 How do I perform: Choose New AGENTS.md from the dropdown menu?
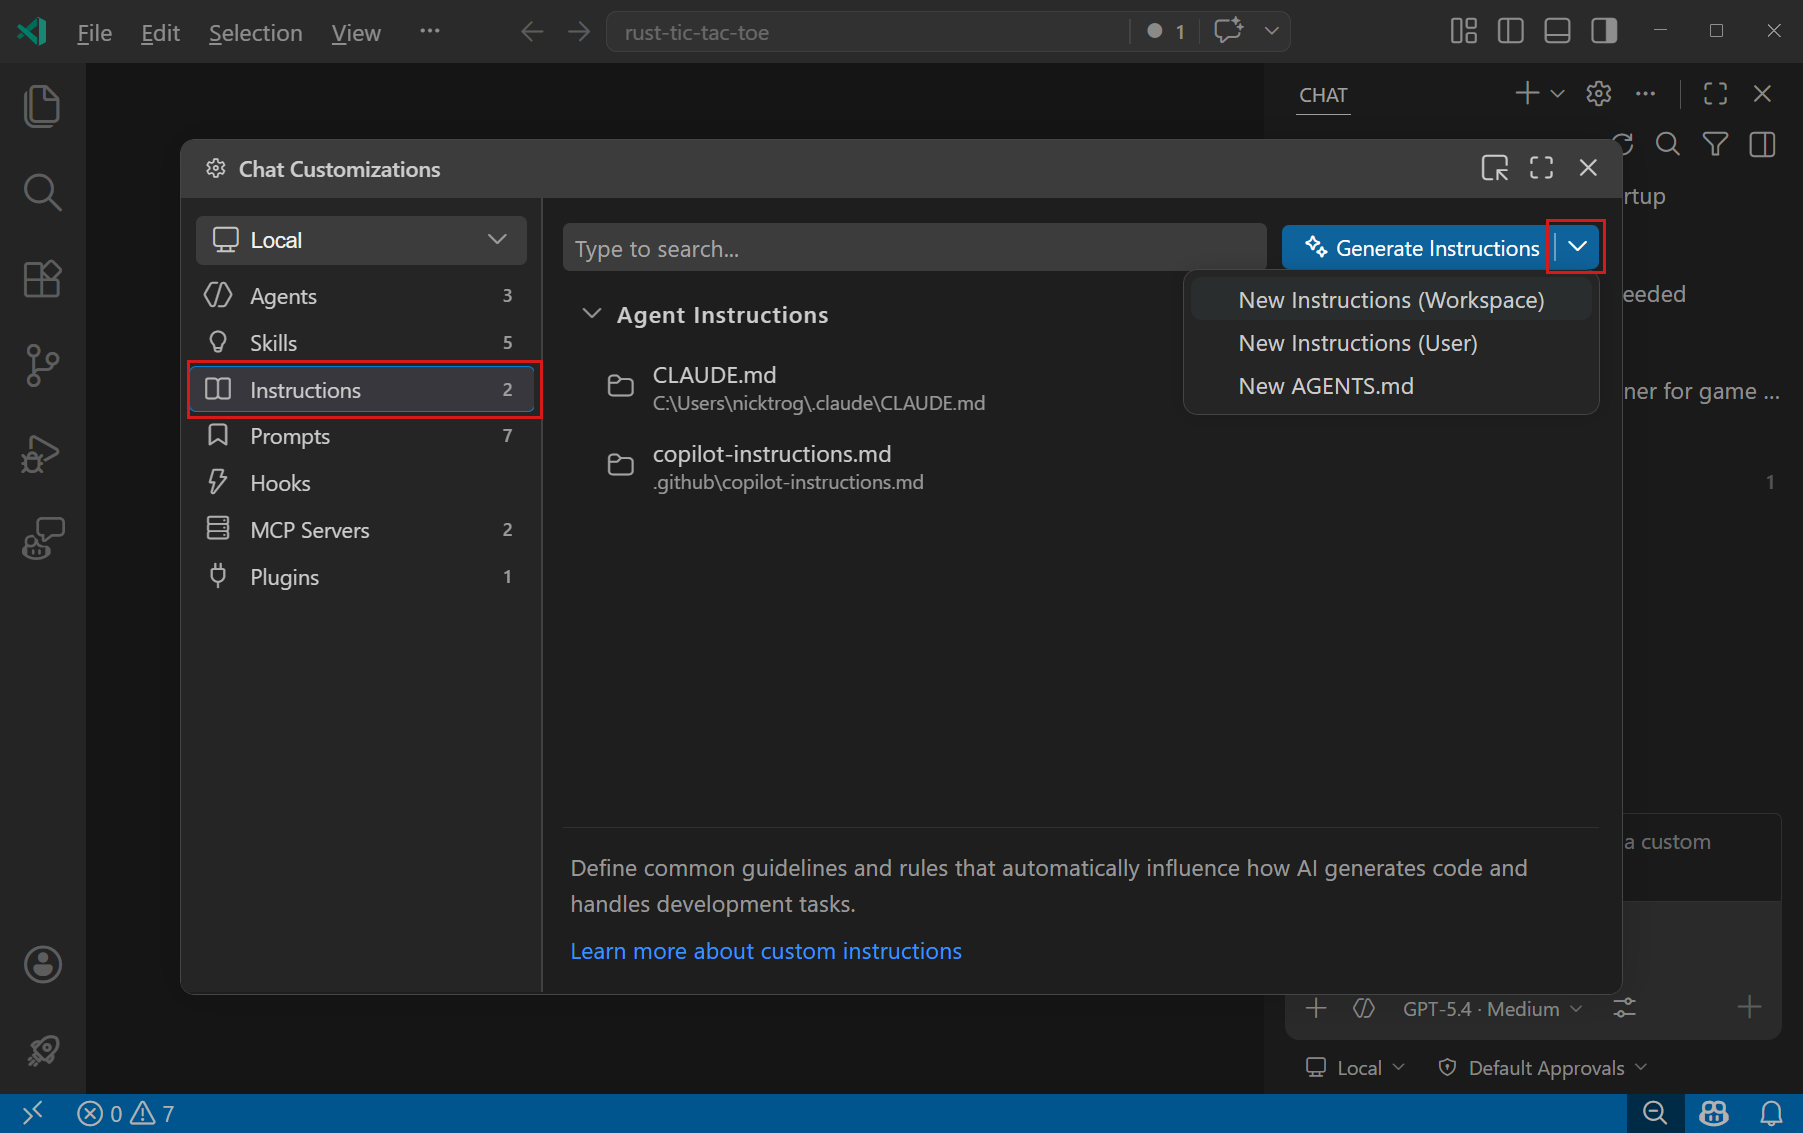pyautogui.click(x=1326, y=385)
